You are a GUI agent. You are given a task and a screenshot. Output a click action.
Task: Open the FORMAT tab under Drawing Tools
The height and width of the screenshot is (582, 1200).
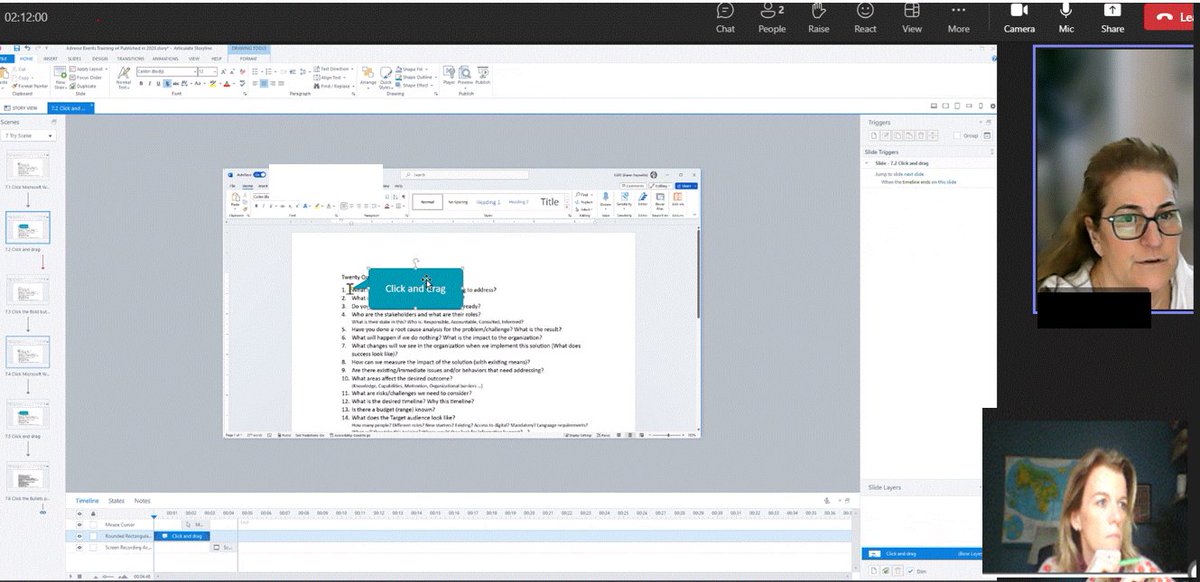click(248, 59)
